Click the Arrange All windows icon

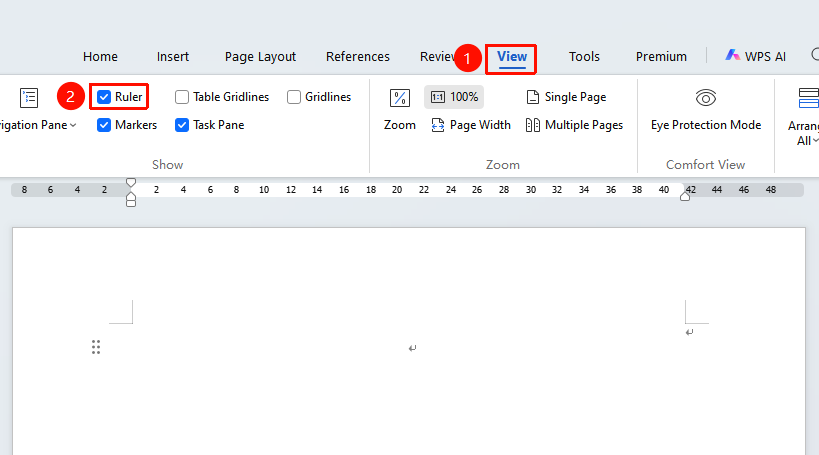[x=809, y=98]
